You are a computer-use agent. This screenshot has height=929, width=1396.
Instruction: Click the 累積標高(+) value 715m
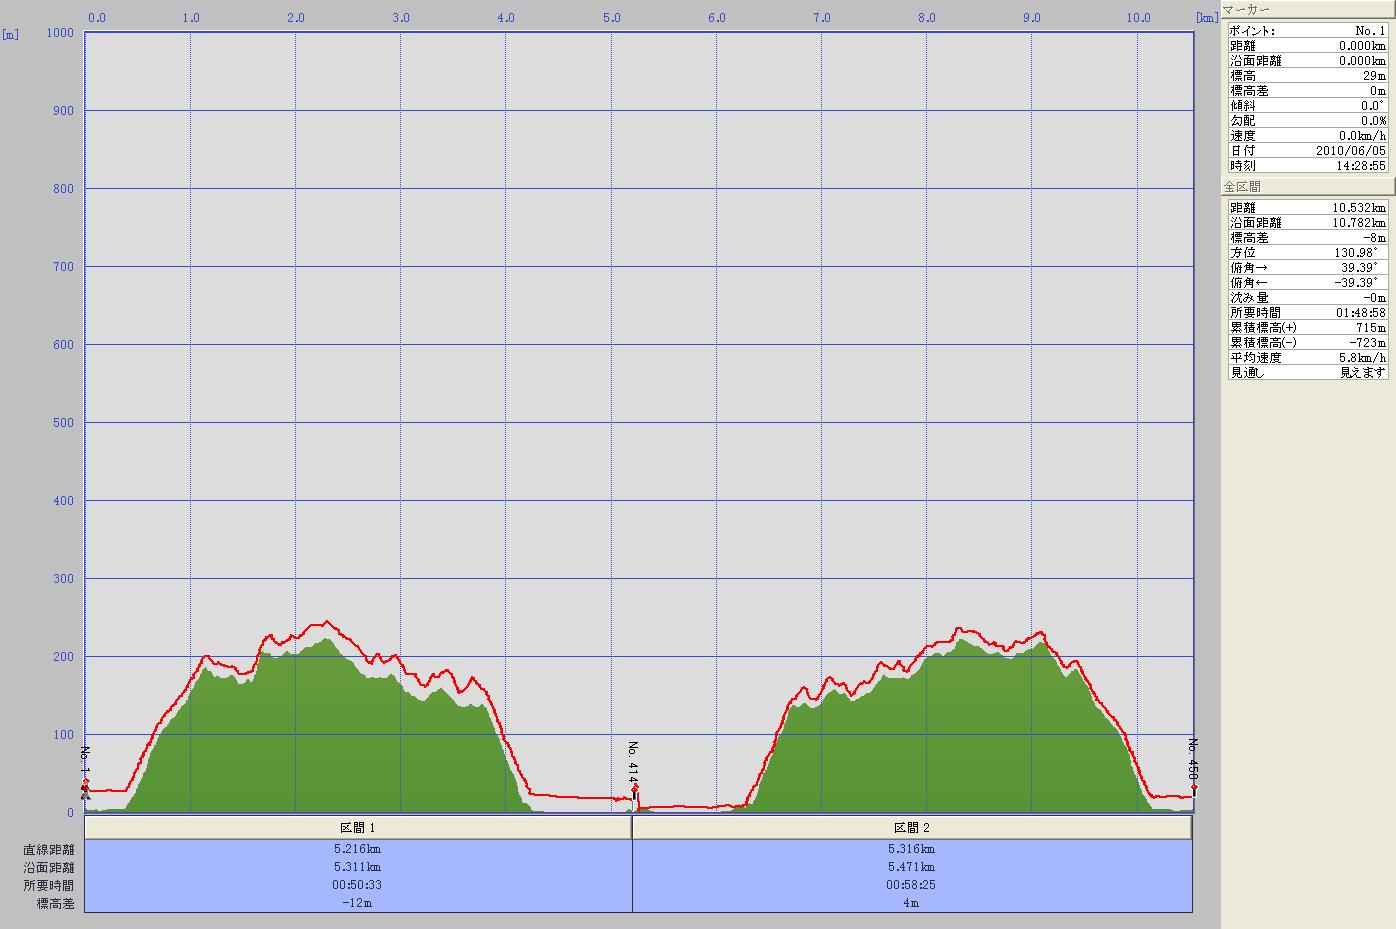(1373, 328)
